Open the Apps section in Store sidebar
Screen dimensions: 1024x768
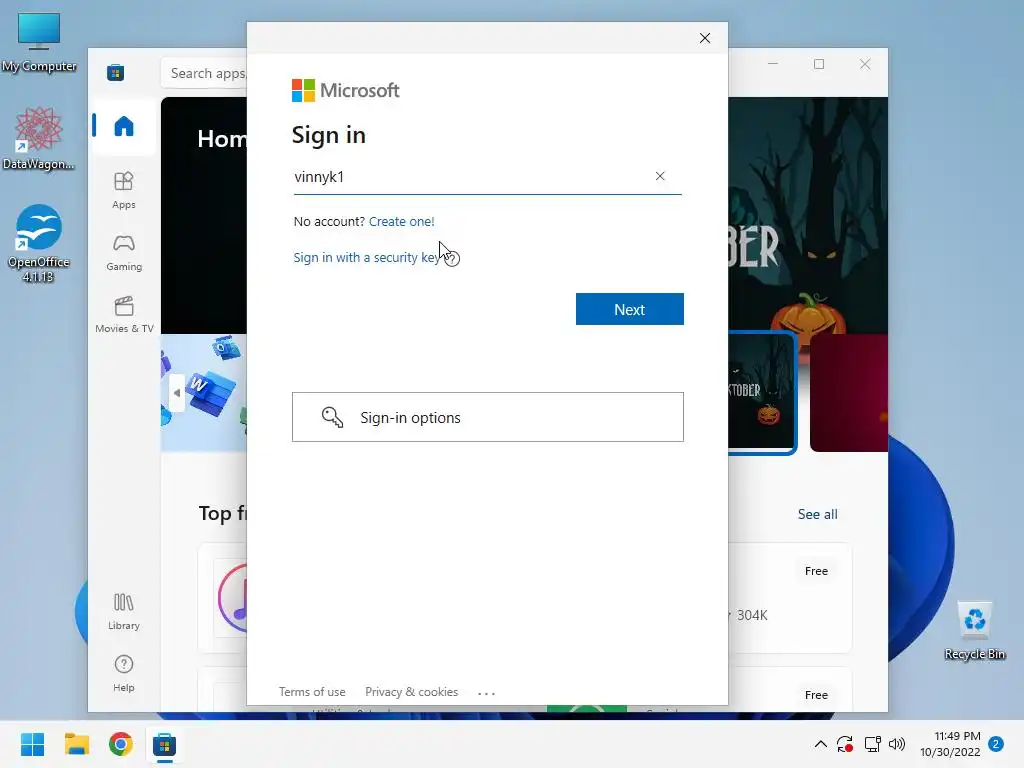click(x=123, y=190)
